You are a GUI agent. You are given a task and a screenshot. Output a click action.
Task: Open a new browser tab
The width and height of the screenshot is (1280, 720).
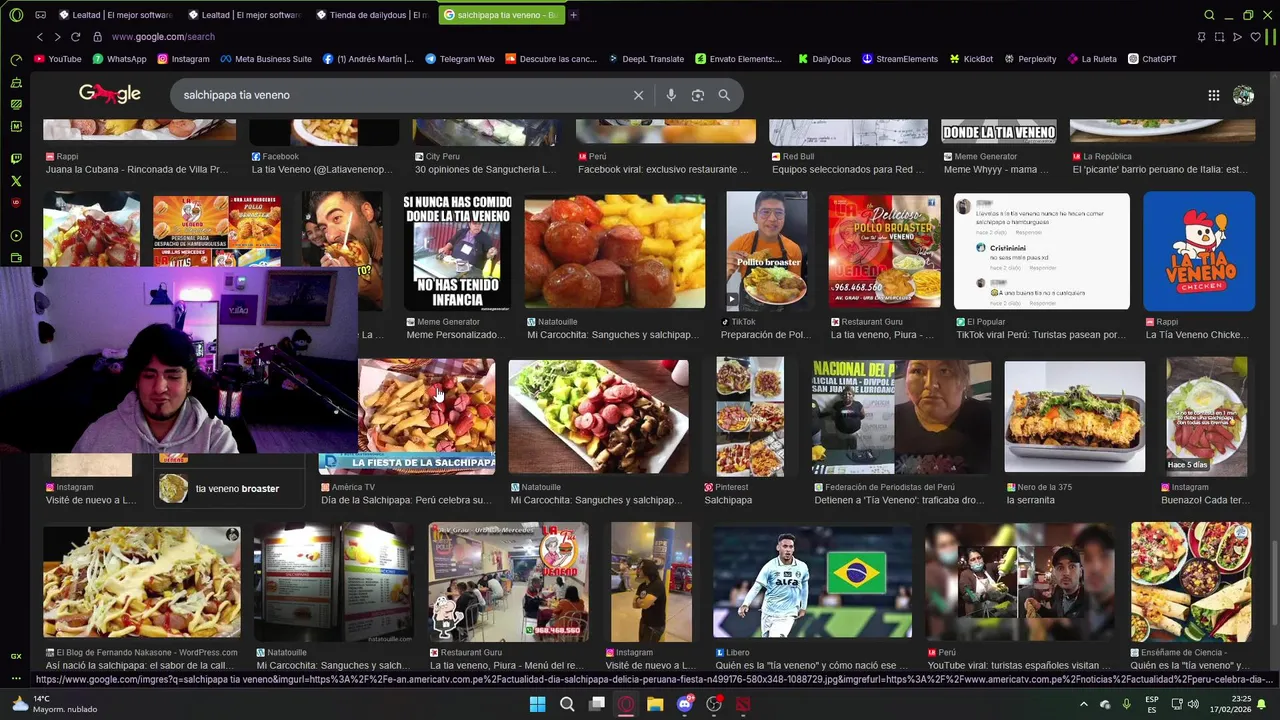point(573,15)
